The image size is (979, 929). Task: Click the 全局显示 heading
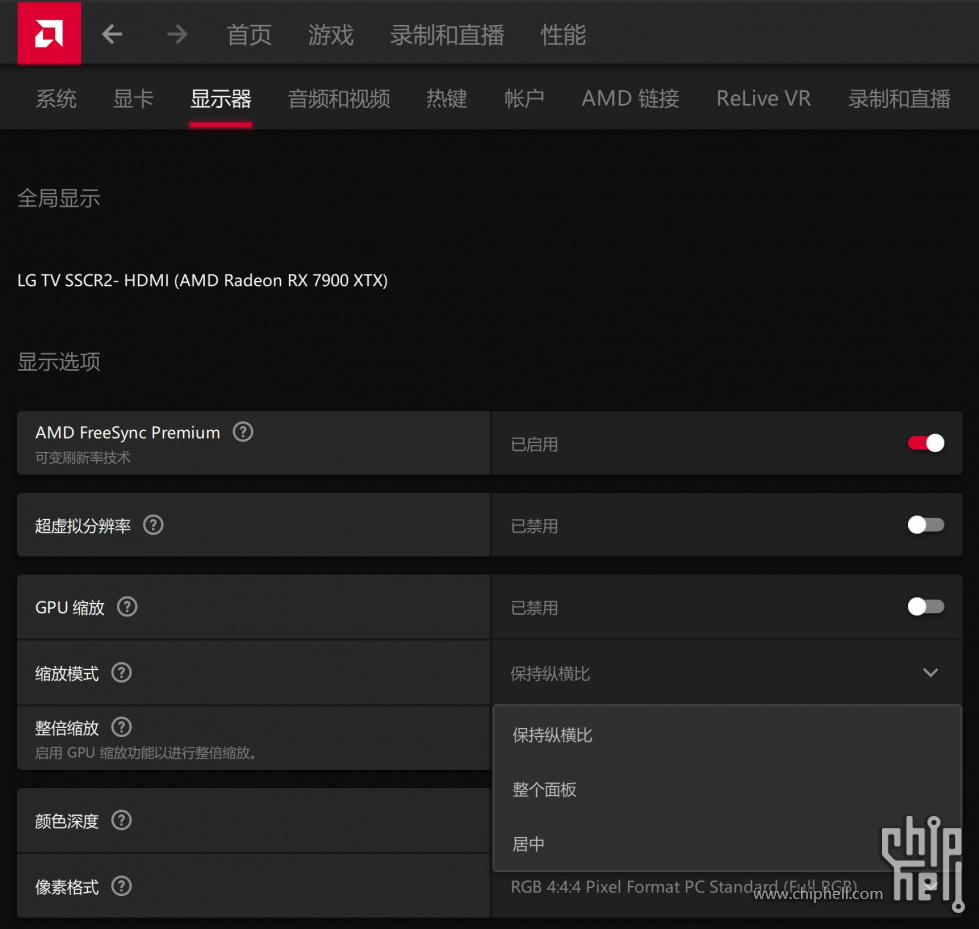point(59,199)
